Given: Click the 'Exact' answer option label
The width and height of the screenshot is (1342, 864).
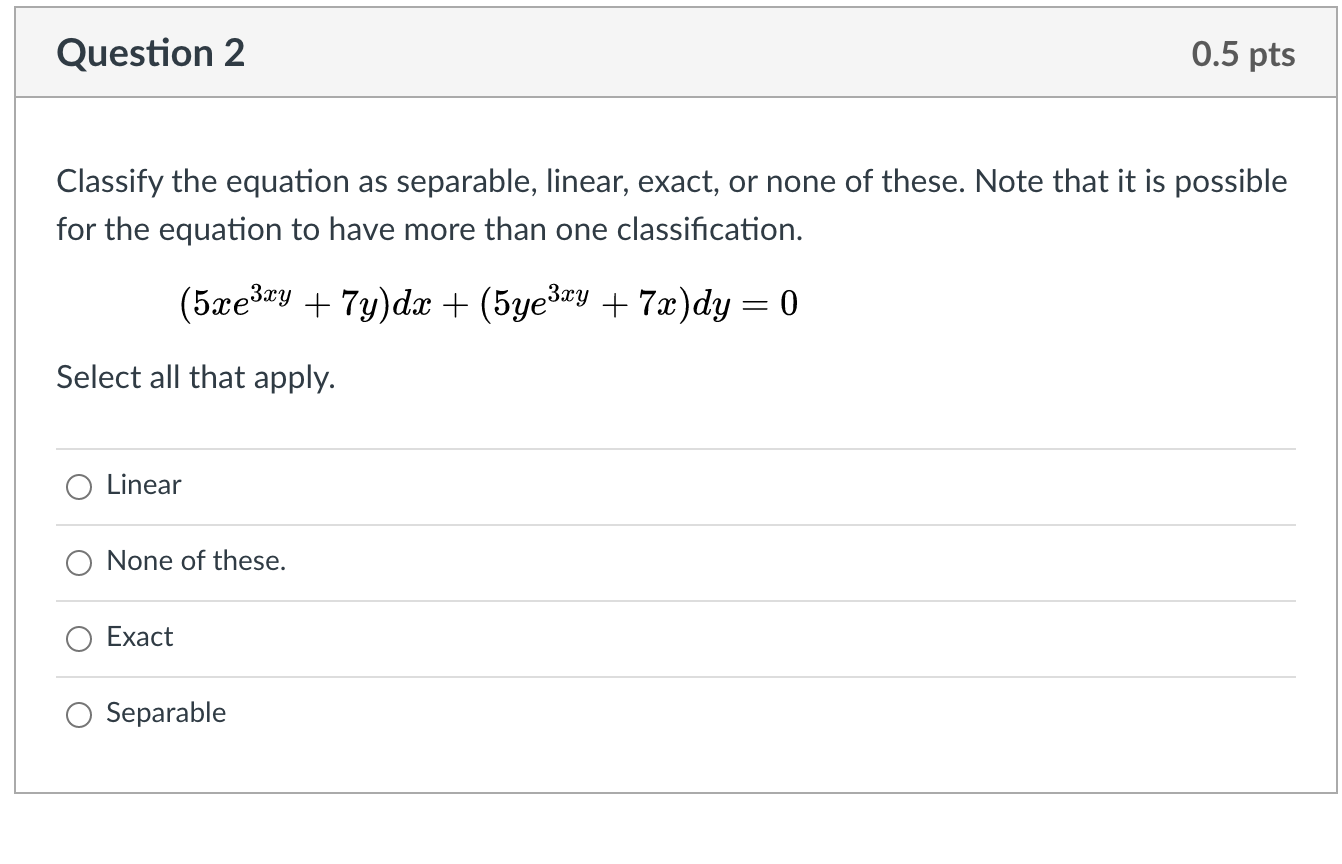Looking at the screenshot, I should pos(140,637).
